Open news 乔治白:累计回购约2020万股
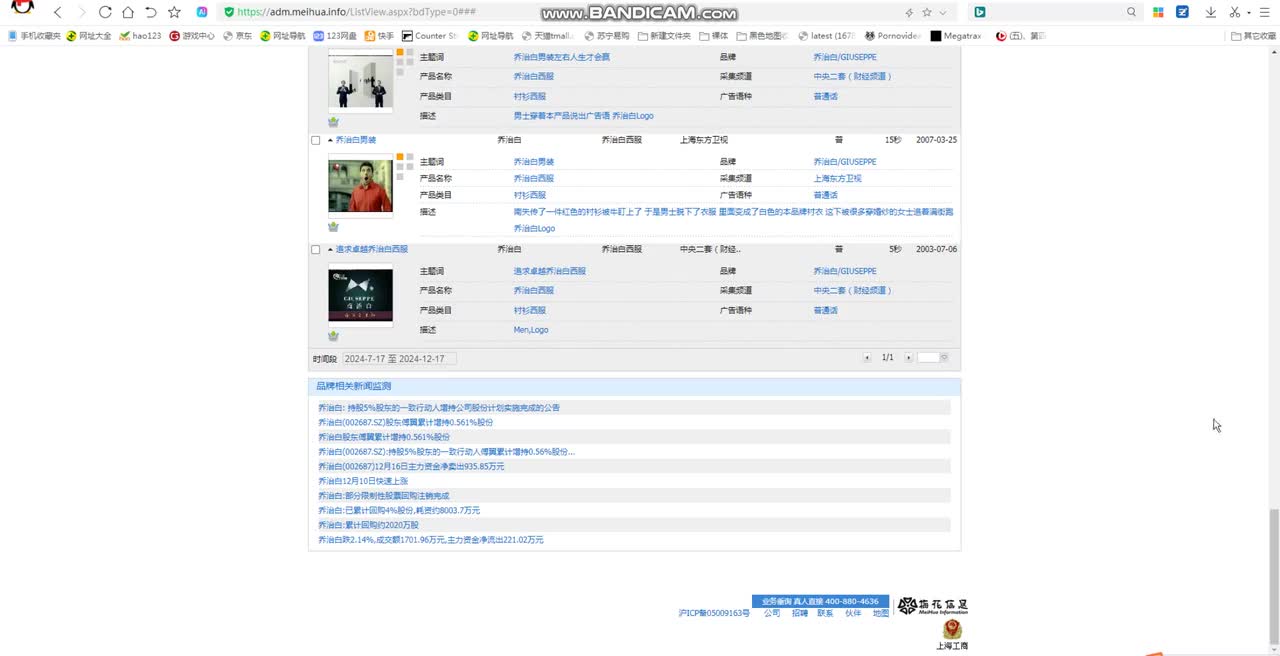This screenshot has width=1280, height=656. (x=368, y=525)
